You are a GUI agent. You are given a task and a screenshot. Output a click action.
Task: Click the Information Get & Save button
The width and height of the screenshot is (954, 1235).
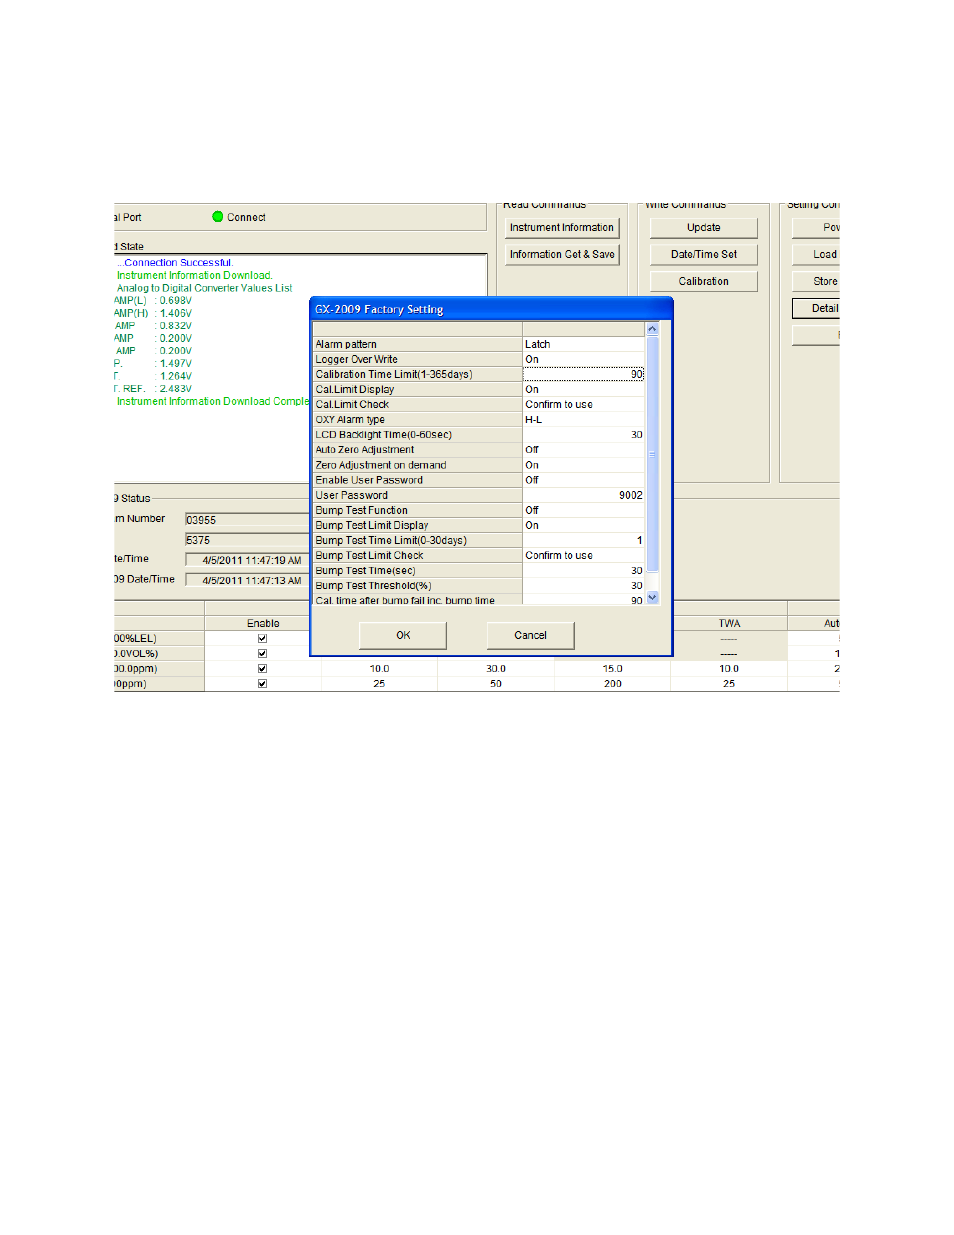coord(562,254)
